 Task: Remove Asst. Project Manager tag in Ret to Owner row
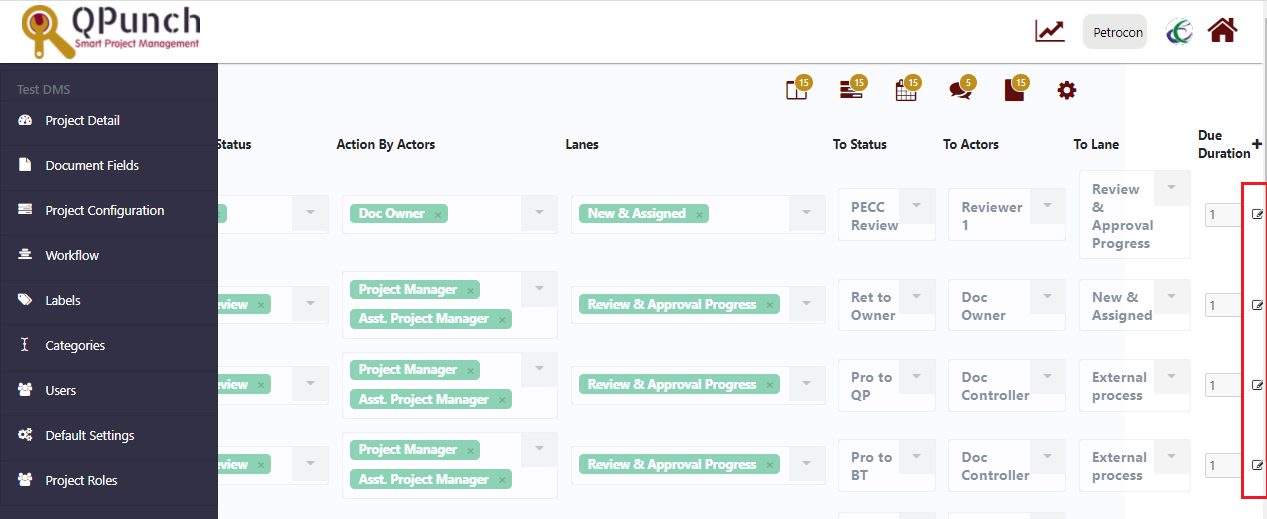[x=502, y=319]
